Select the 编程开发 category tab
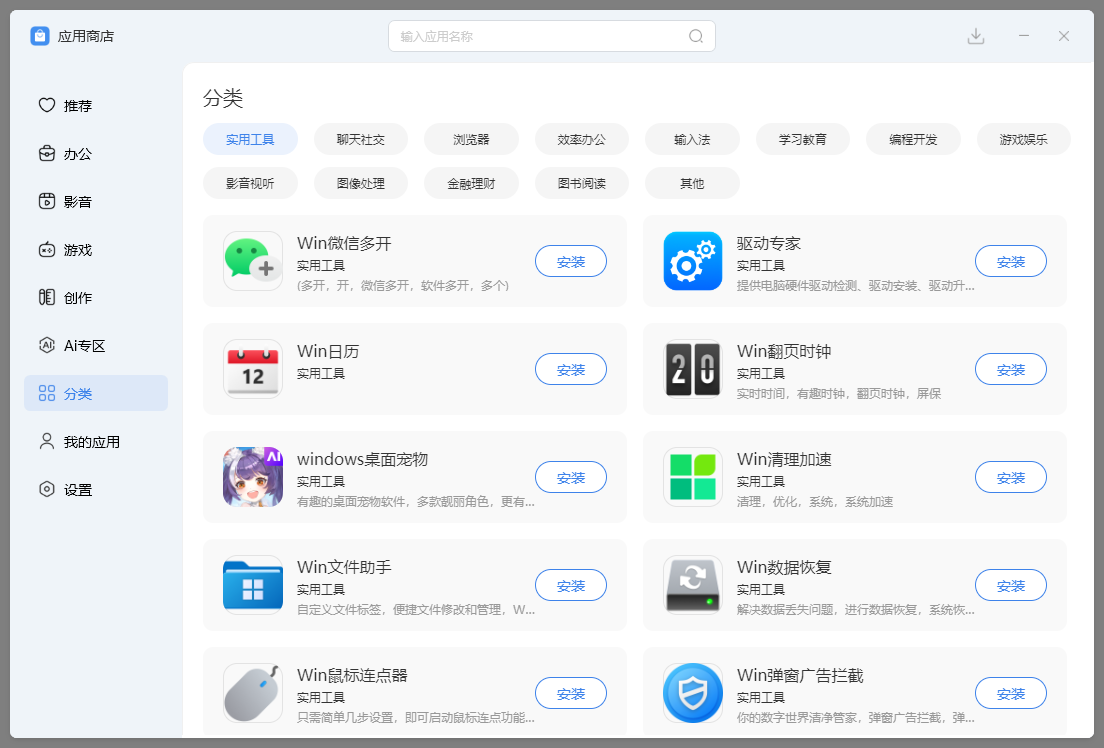 tap(912, 139)
